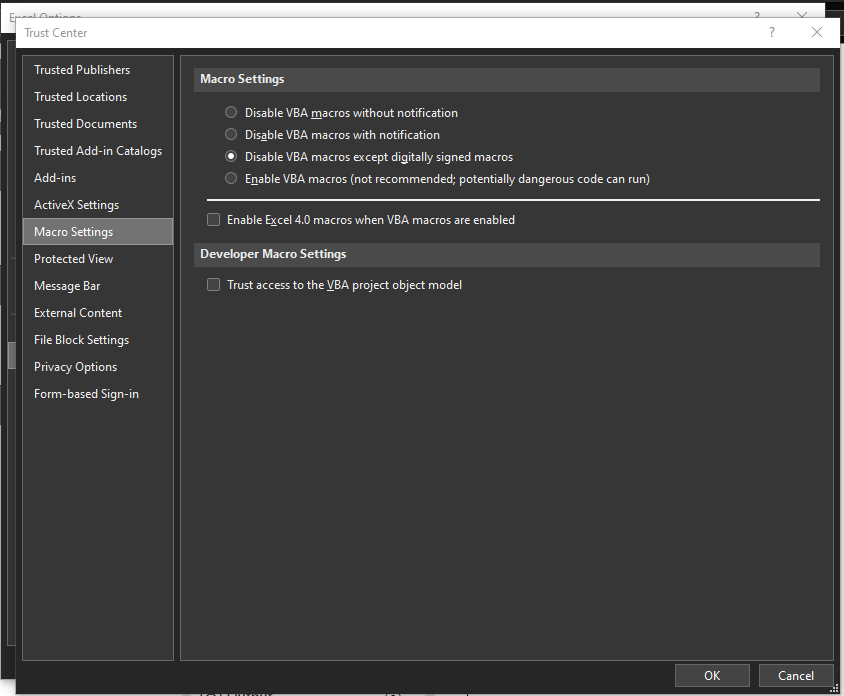Go to File Block Settings
Screen dimensions: 844x696
click(x=81, y=340)
